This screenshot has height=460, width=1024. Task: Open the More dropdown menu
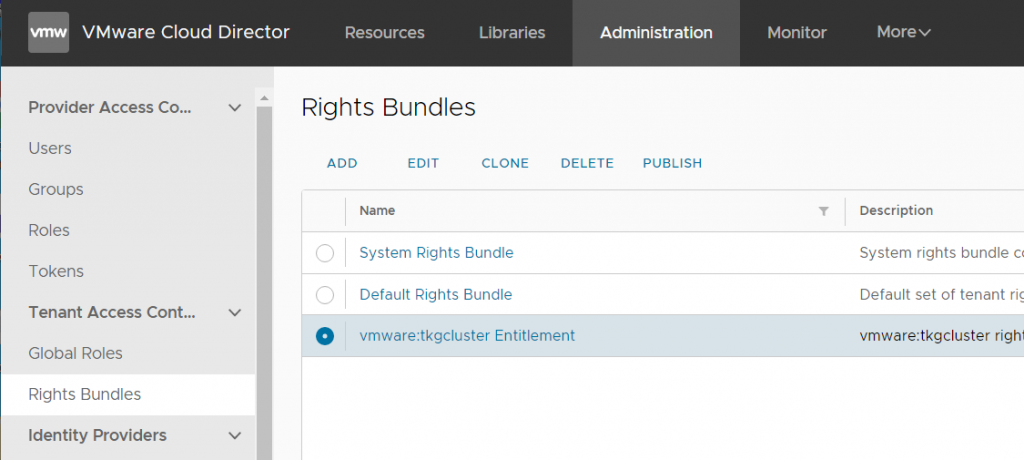pos(904,32)
